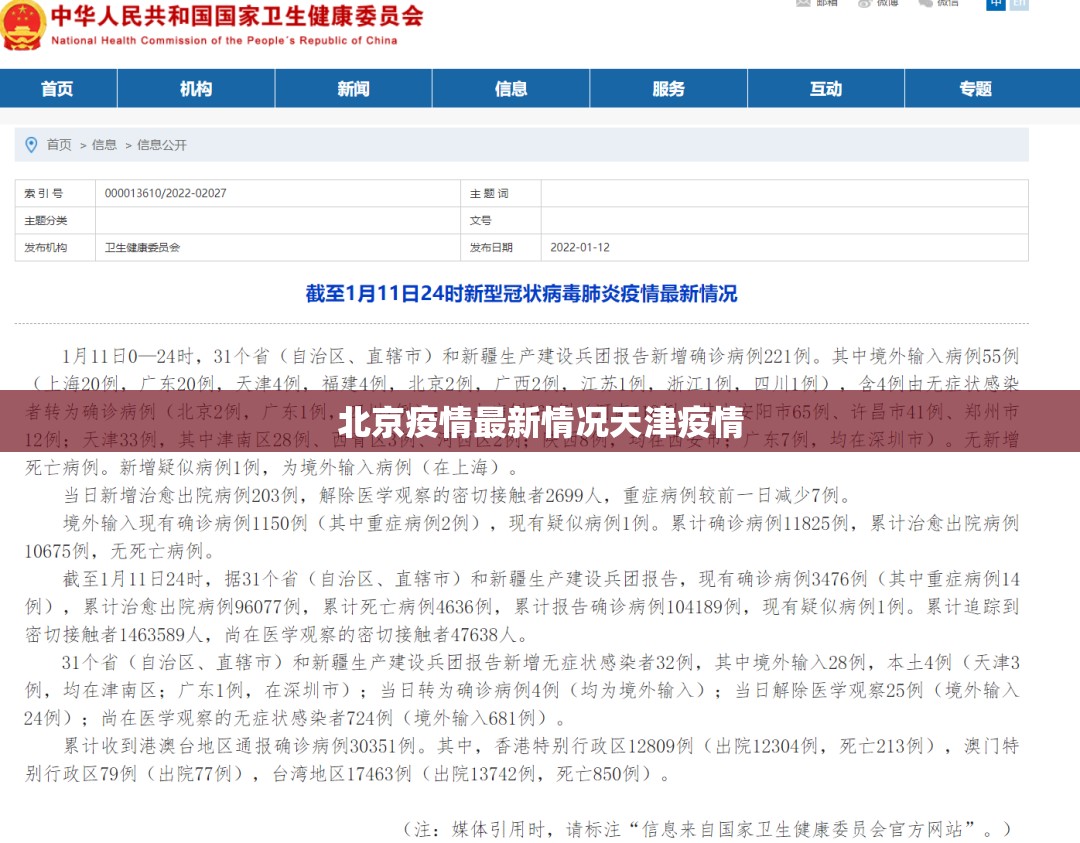The height and width of the screenshot is (843, 1080).
Task: Click the National Health Commission emblem logo
Action: pyautogui.click(x=23, y=24)
